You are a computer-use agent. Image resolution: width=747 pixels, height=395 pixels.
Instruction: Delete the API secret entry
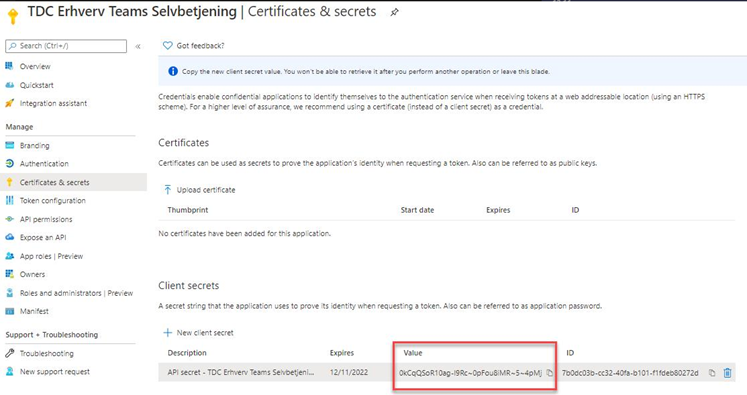click(727, 373)
